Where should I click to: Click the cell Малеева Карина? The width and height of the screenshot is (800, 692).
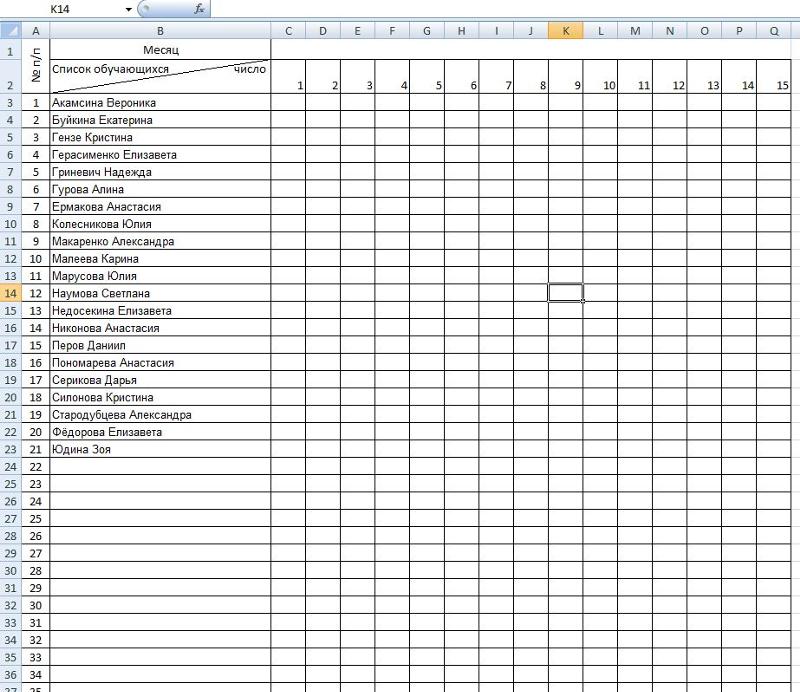[160, 259]
